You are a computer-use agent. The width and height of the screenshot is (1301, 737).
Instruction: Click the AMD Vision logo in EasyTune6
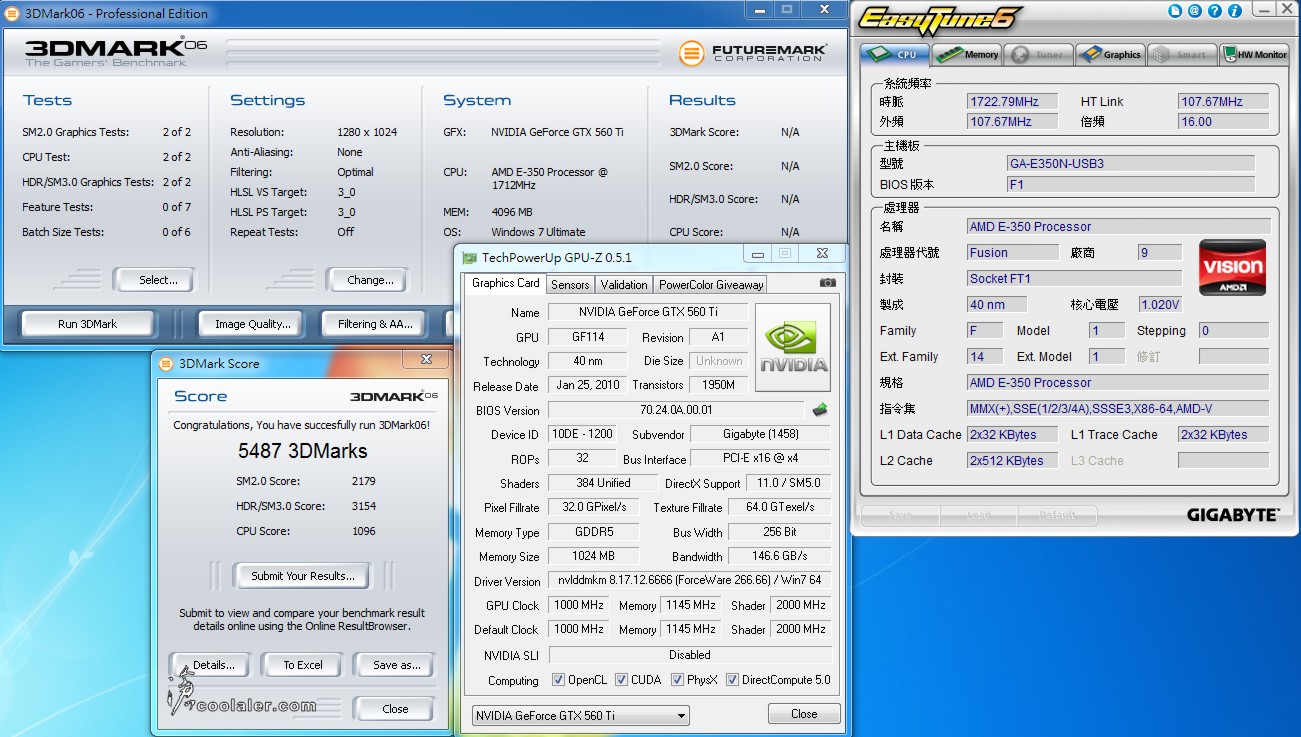(x=1232, y=267)
